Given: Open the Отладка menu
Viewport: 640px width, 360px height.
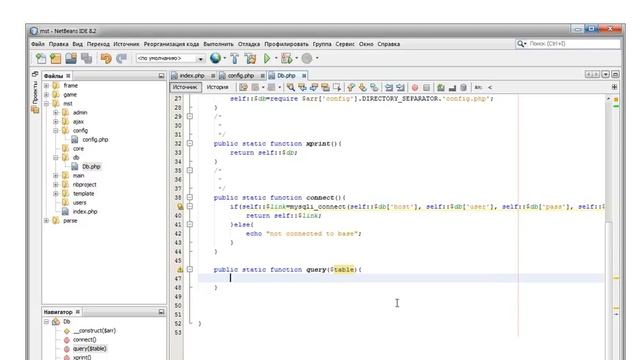Looking at the screenshot, I should 249,44.
